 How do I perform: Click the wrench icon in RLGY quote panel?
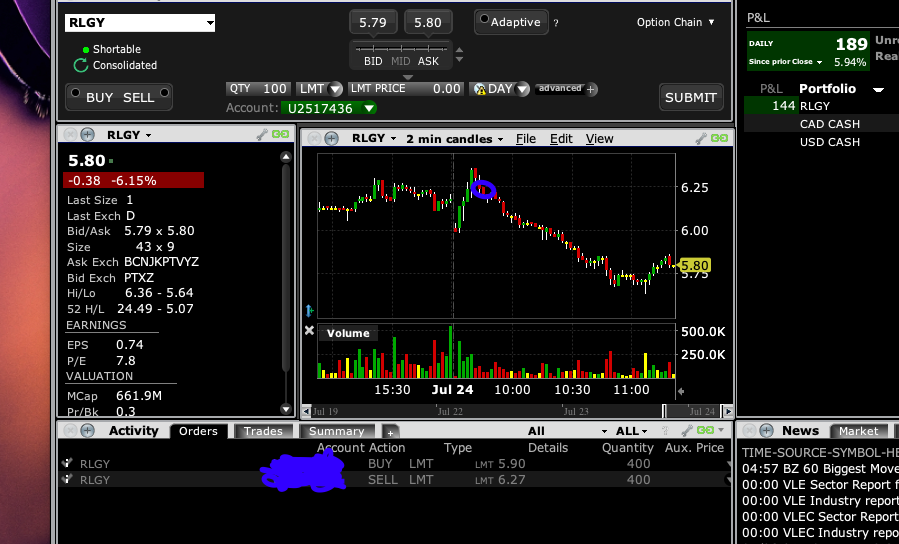(263, 135)
